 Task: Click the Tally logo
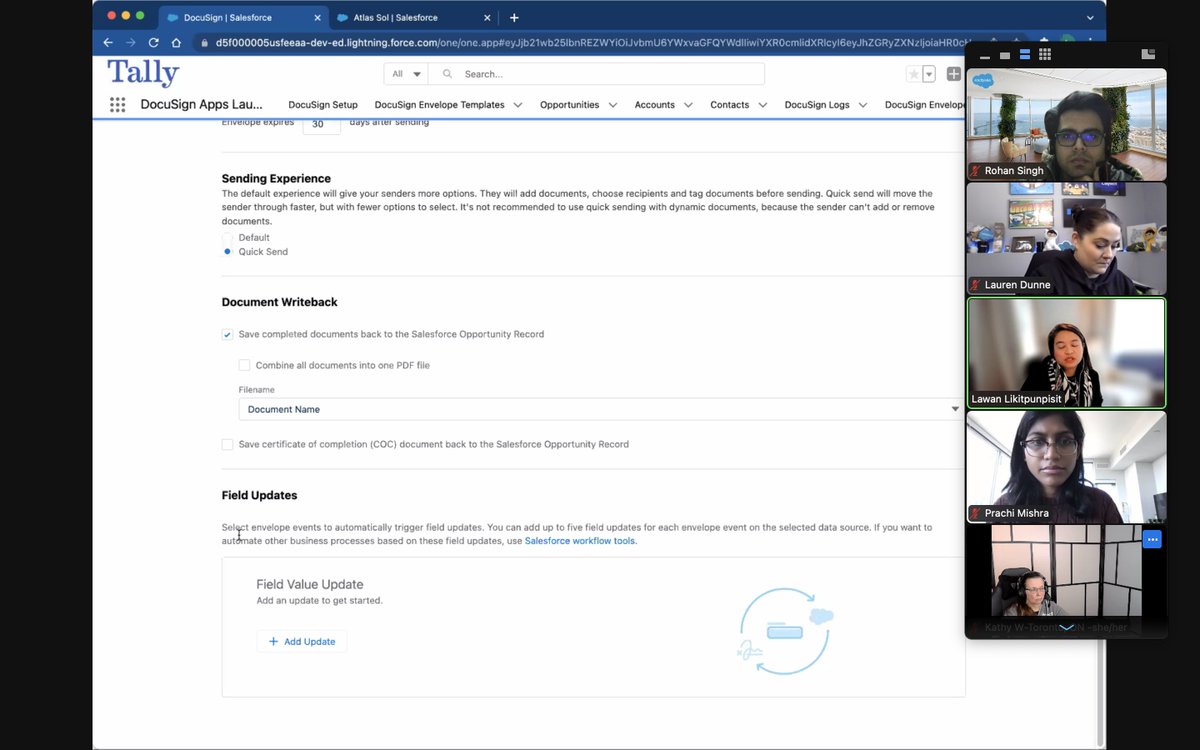coord(143,74)
